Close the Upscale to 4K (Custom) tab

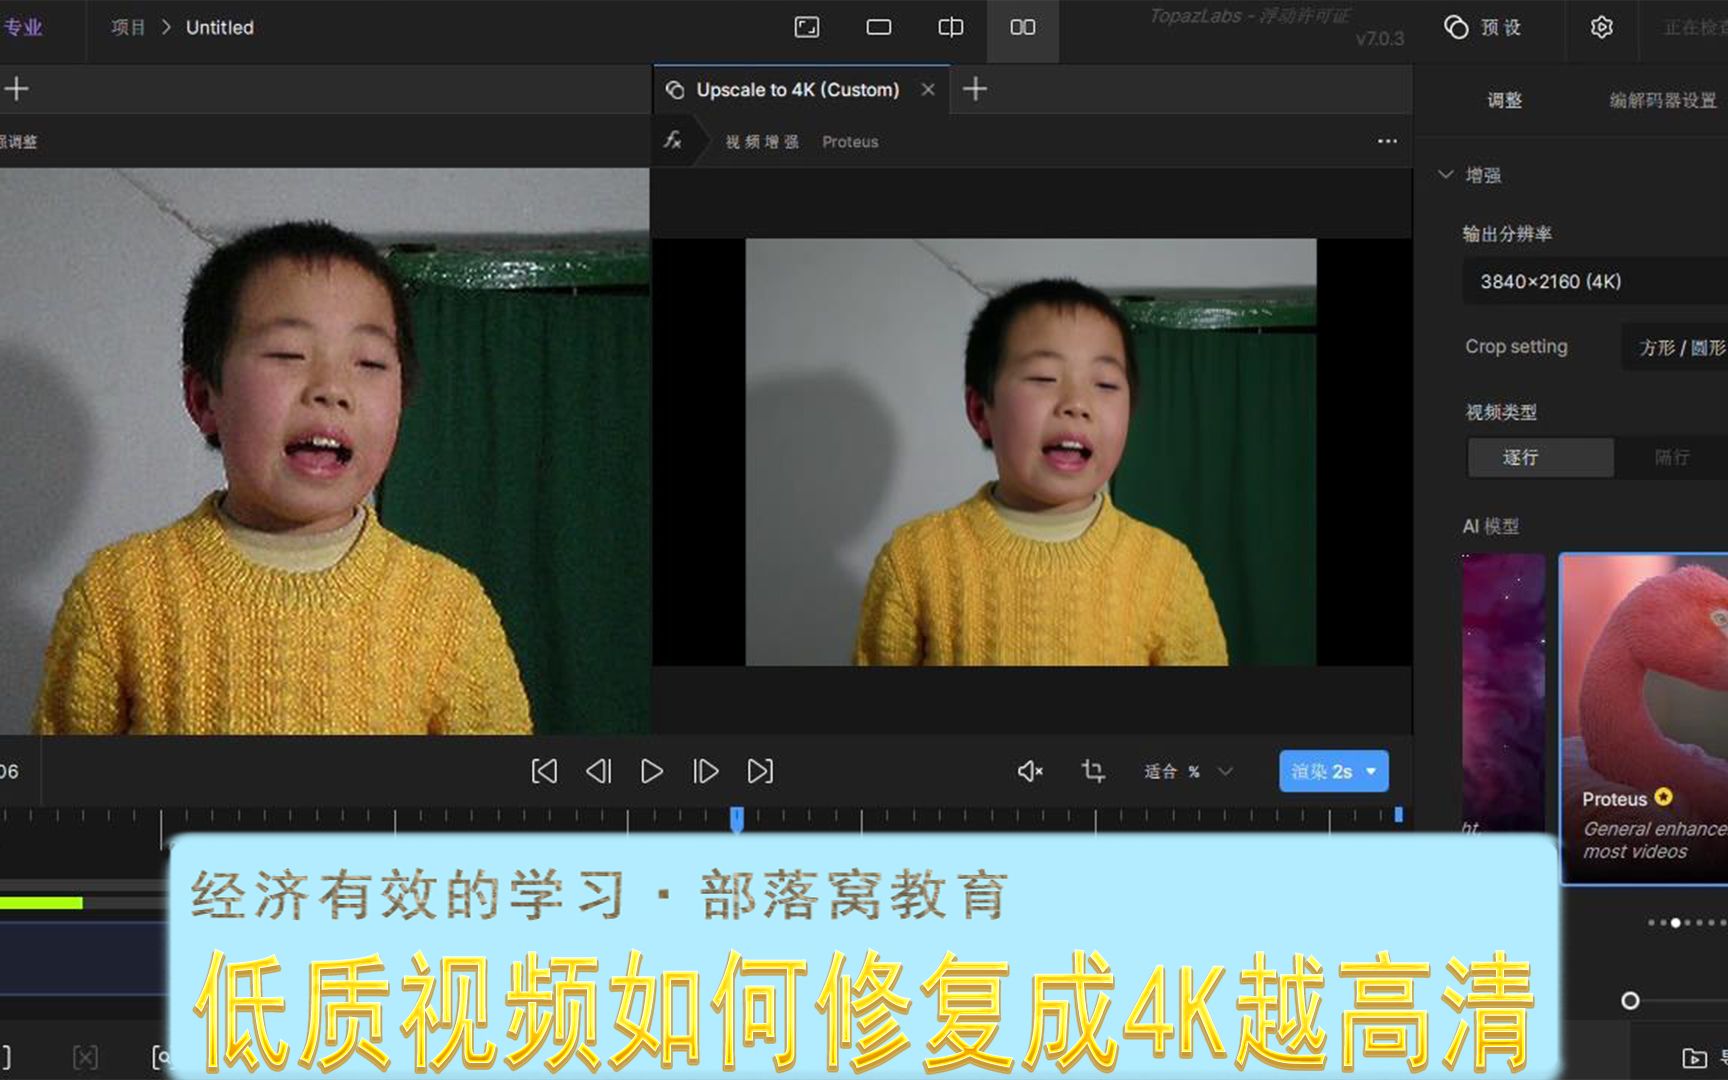tap(928, 90)
